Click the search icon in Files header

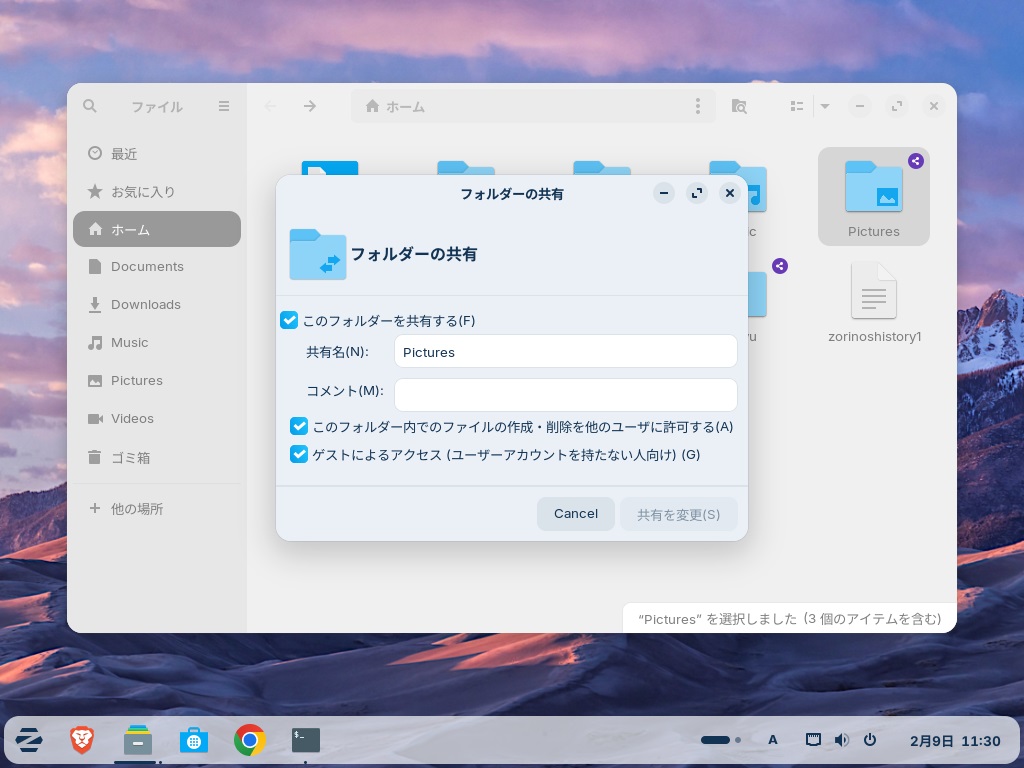pyautogui.click(x=90, y=106)
